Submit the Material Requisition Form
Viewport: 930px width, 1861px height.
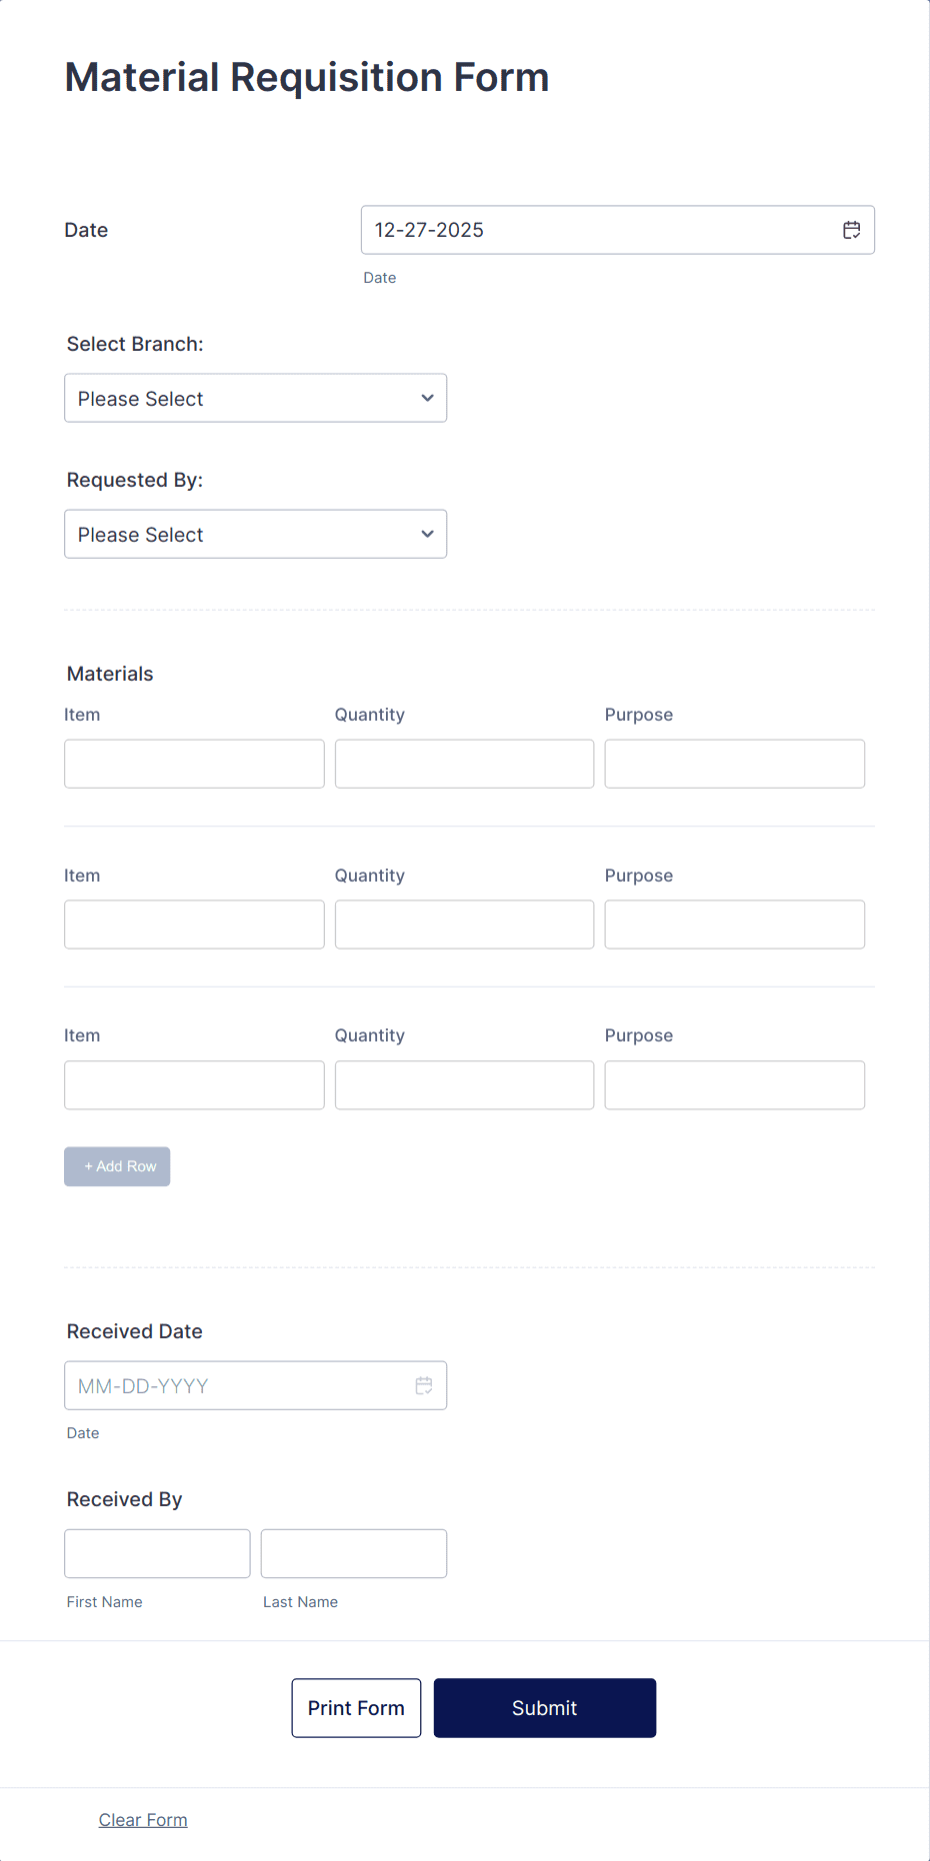[x=544, y=1707]
